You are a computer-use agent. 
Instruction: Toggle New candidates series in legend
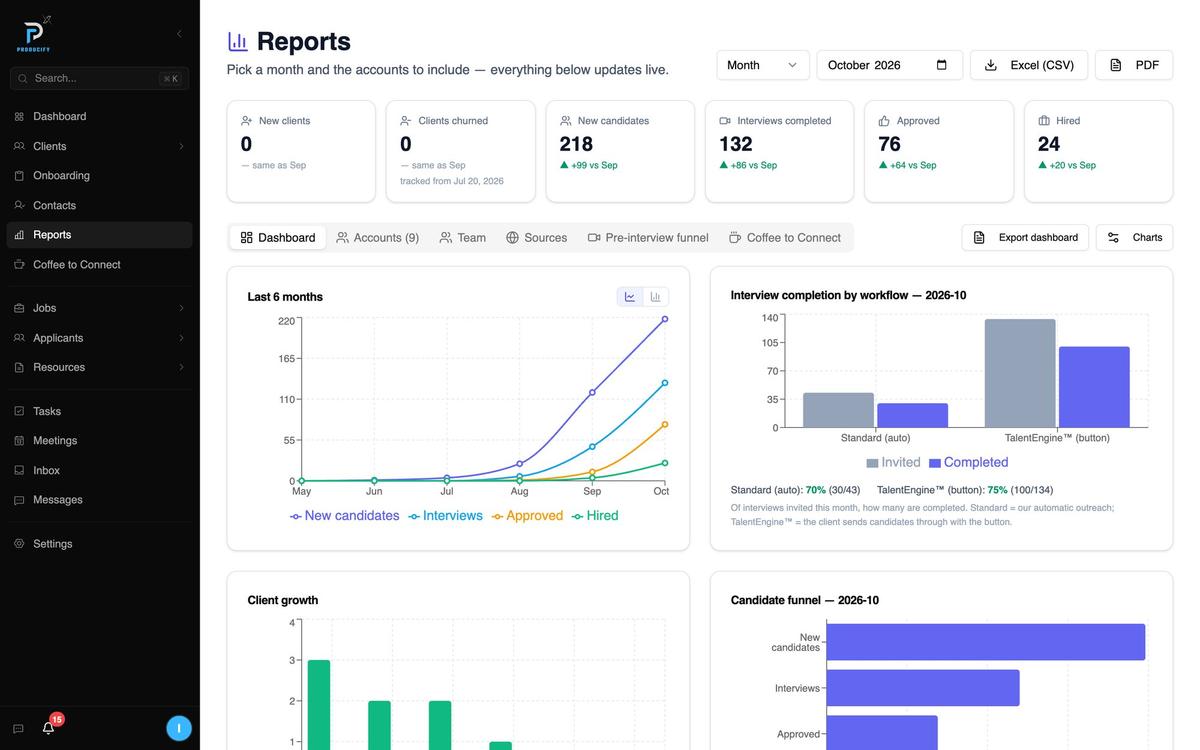click(344, 516)
